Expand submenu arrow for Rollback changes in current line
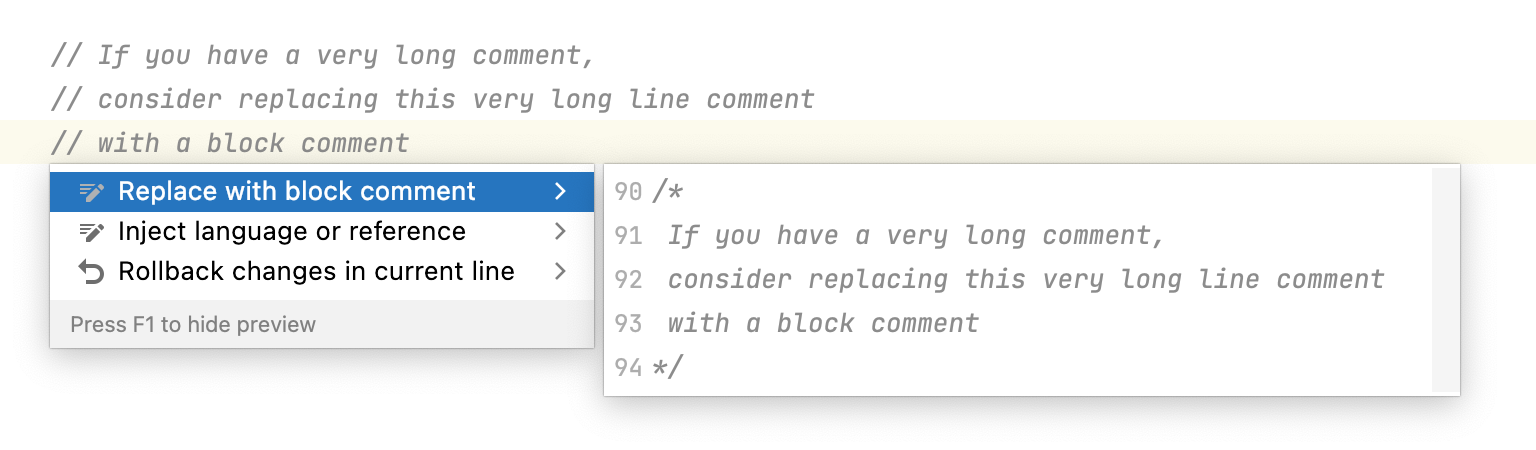 (560, 272)
